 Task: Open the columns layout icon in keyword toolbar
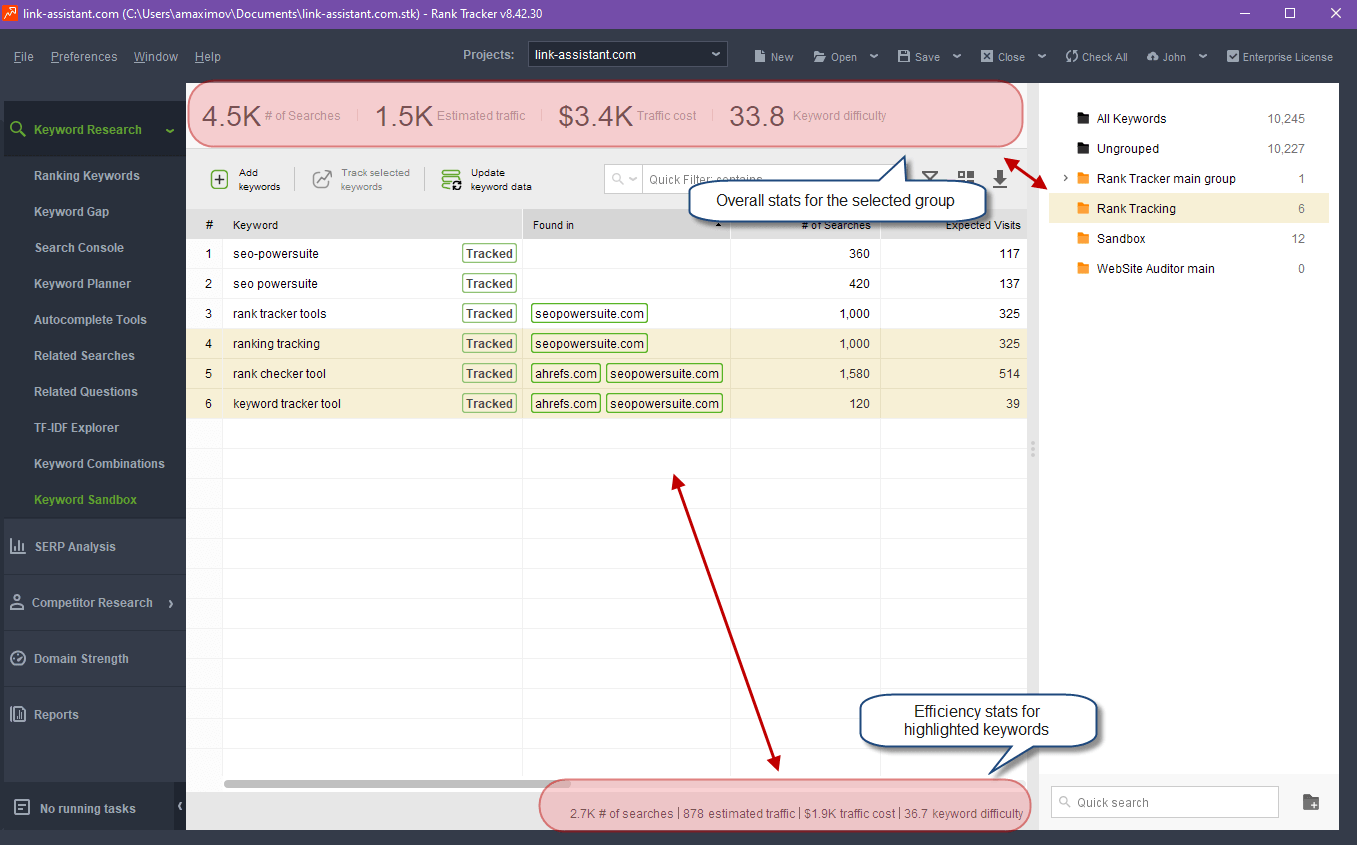pyautogui.click(x=965, y=179)
